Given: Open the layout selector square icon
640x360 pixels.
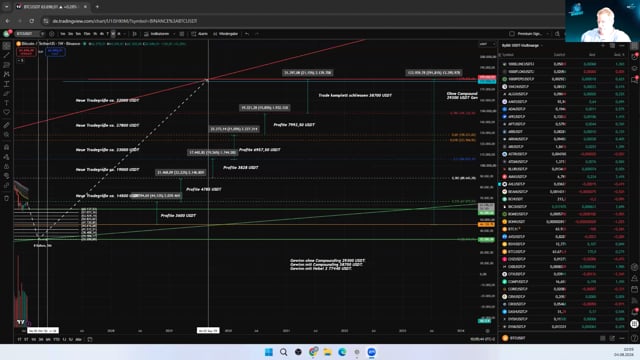Looking at the screenshot, I should [x=512, y=34].
